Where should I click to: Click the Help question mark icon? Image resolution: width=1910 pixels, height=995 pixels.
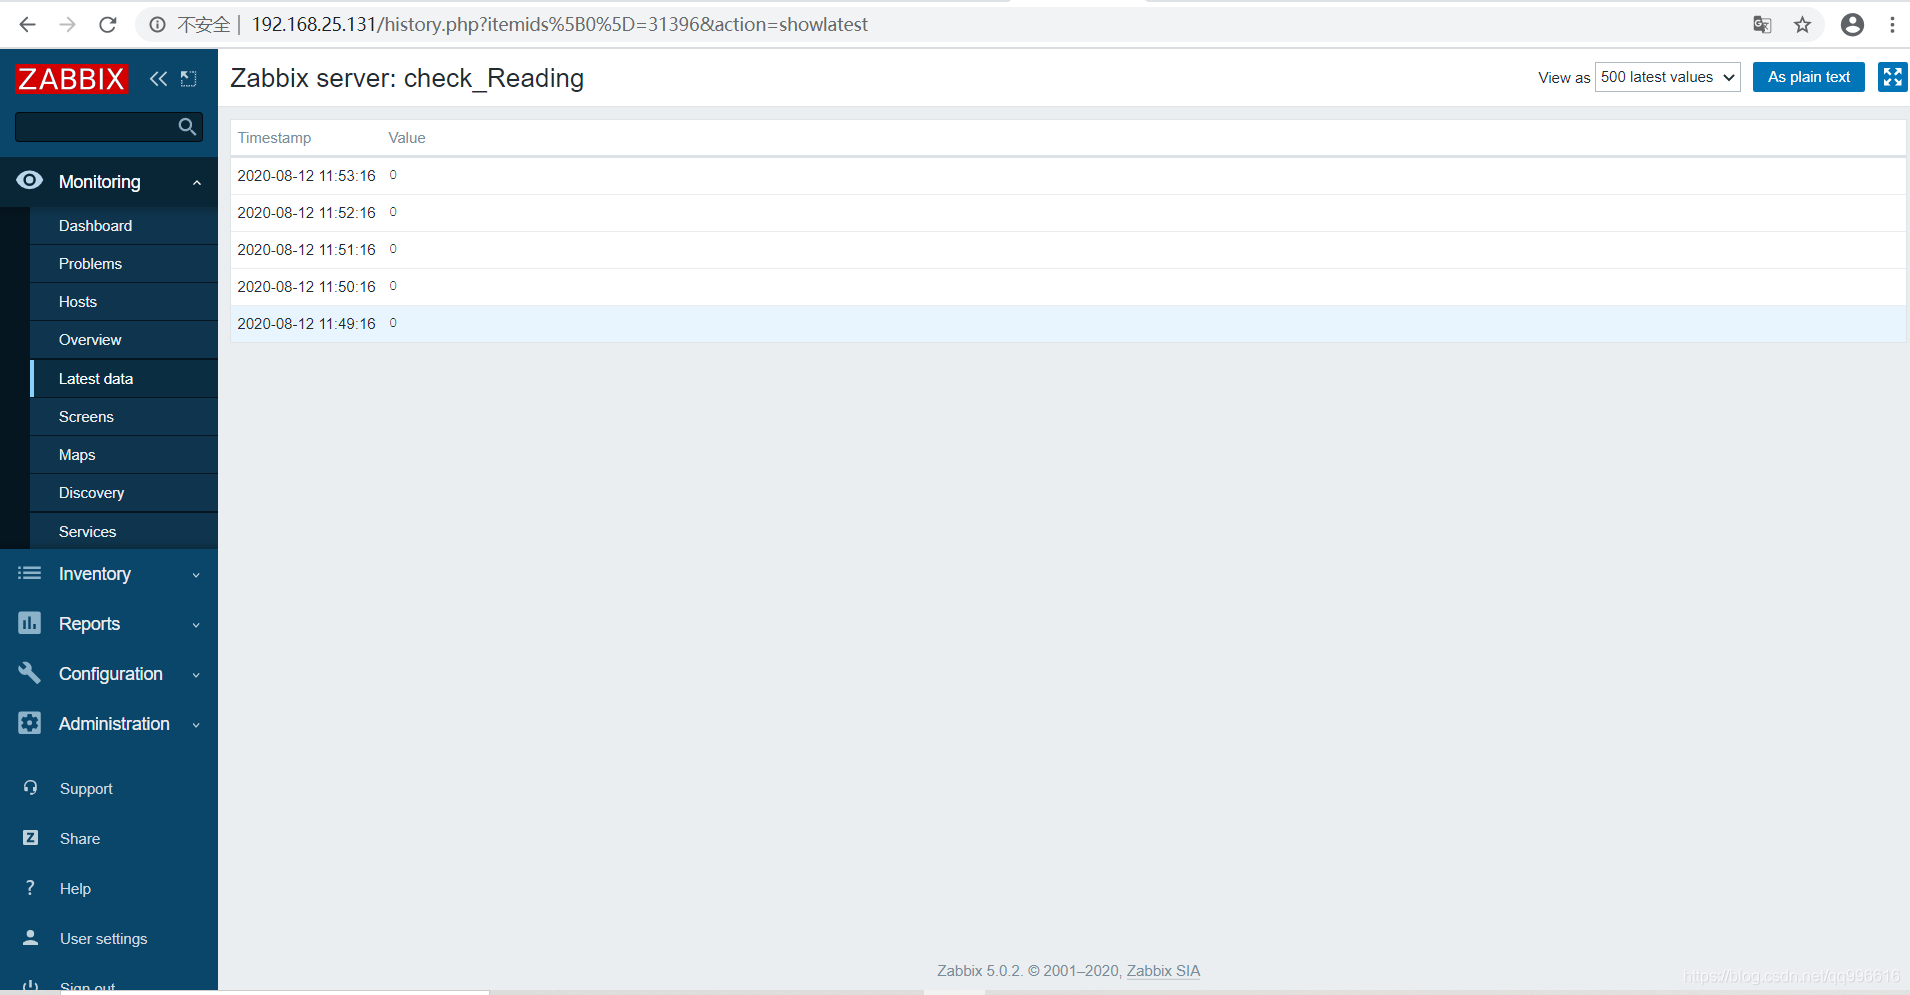(x=30, y=888)
